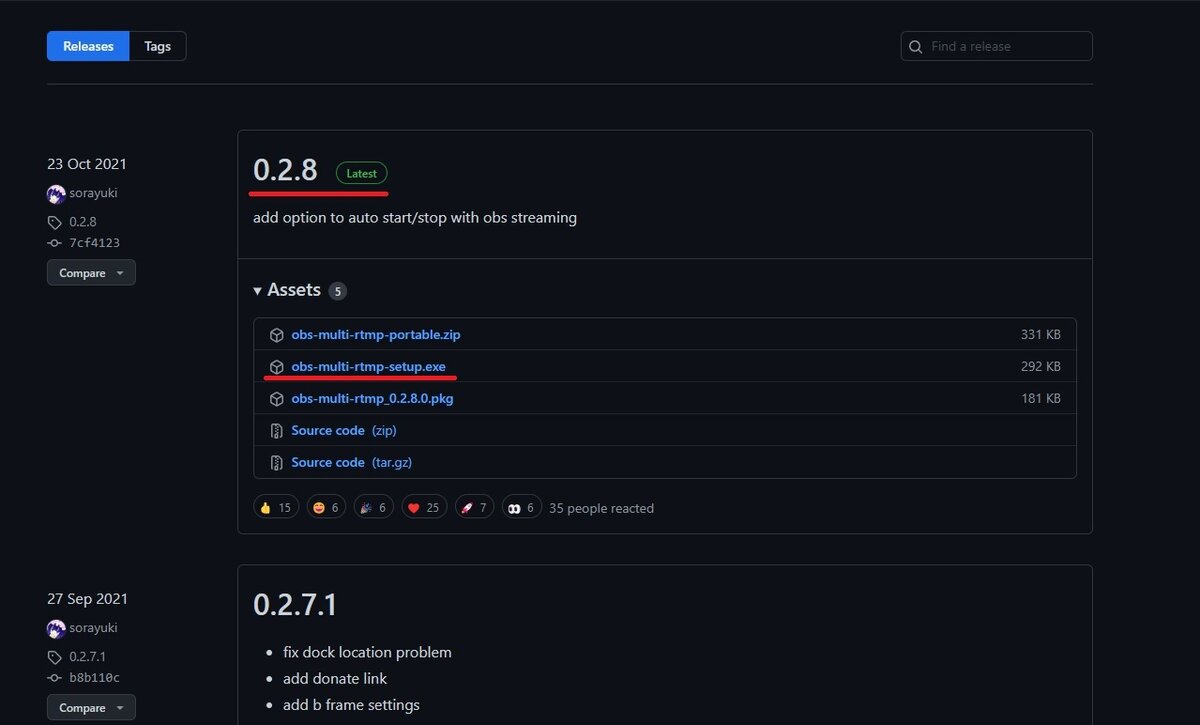The height and width of the screenshot is (725, 1200).
Task: Click file icon for Source code (zip)
Action: 277,431
